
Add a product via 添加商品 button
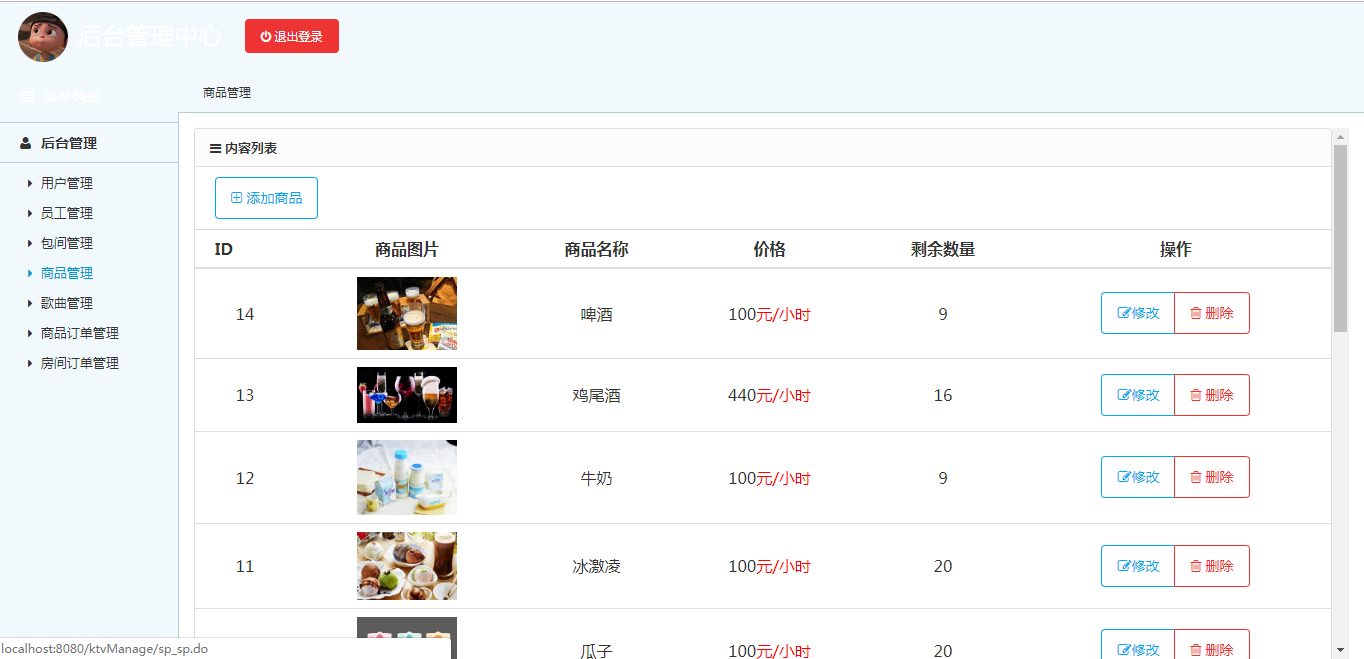tap(266, 198)
